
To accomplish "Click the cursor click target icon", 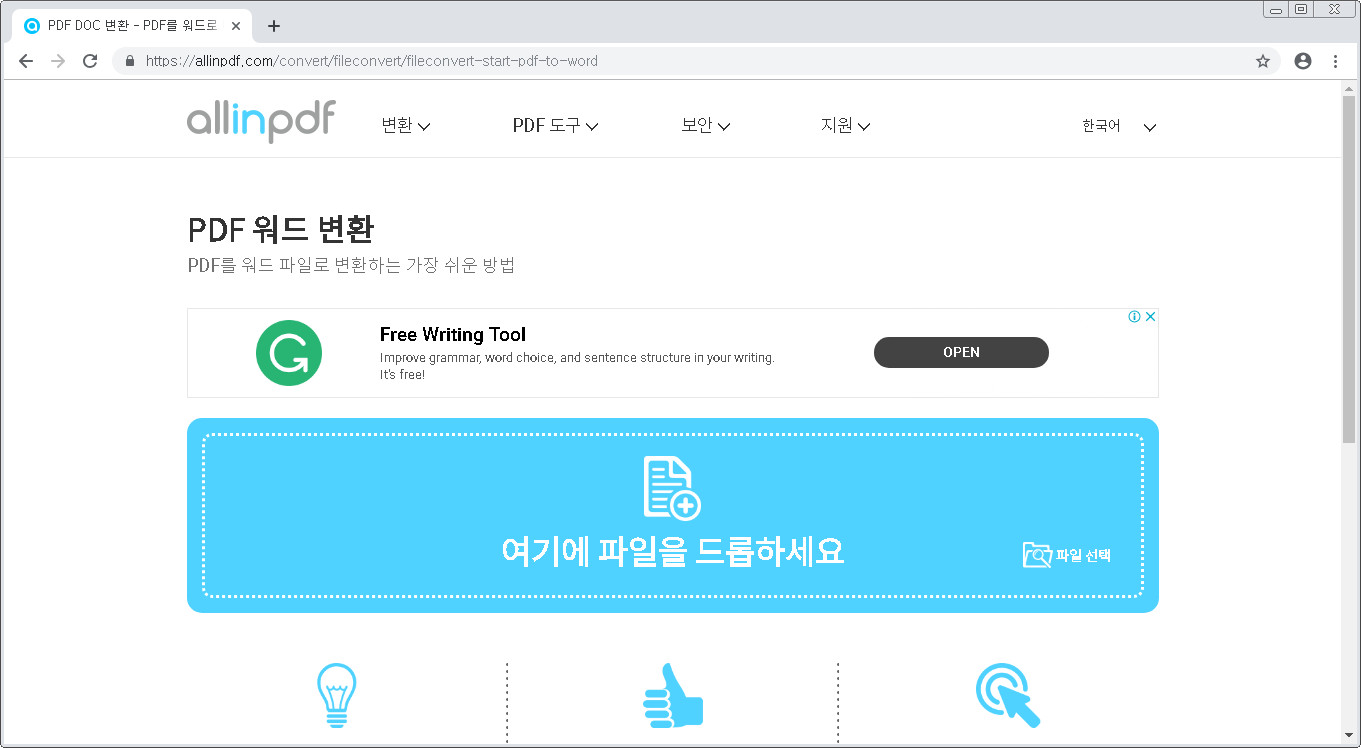I will (1008, 695).
